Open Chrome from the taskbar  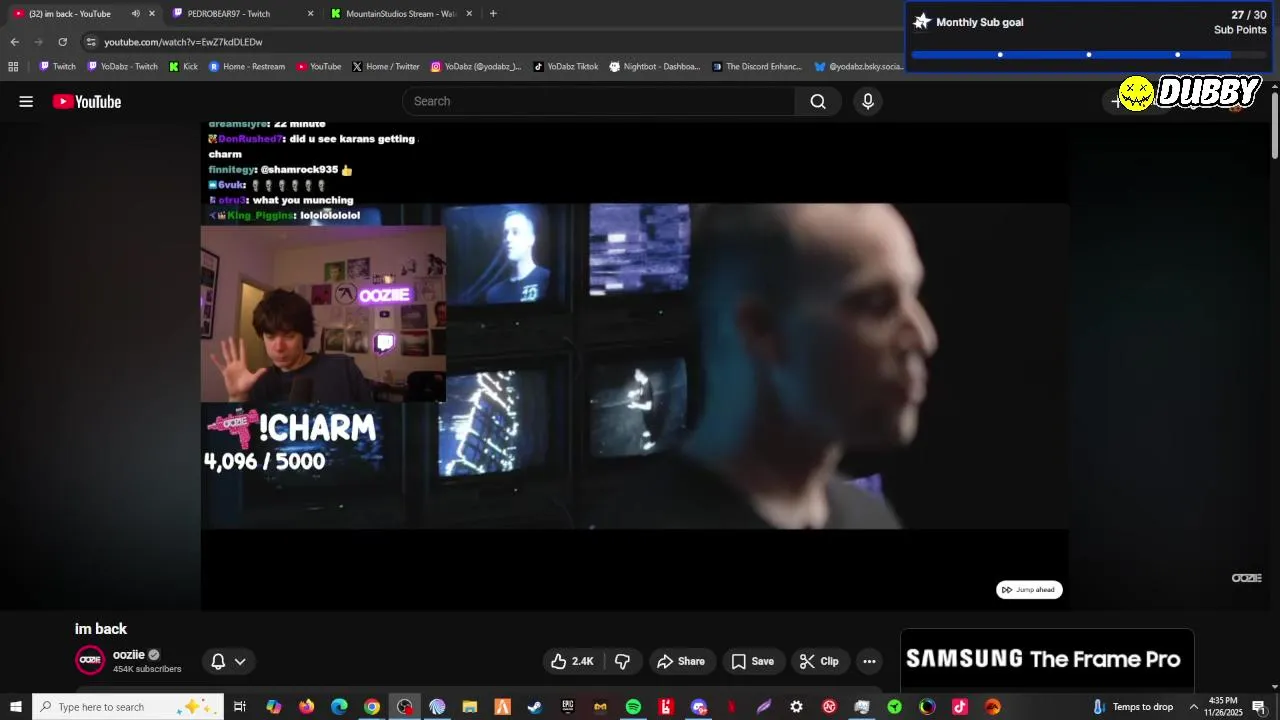pyautogui.click(x=372, y=707)
